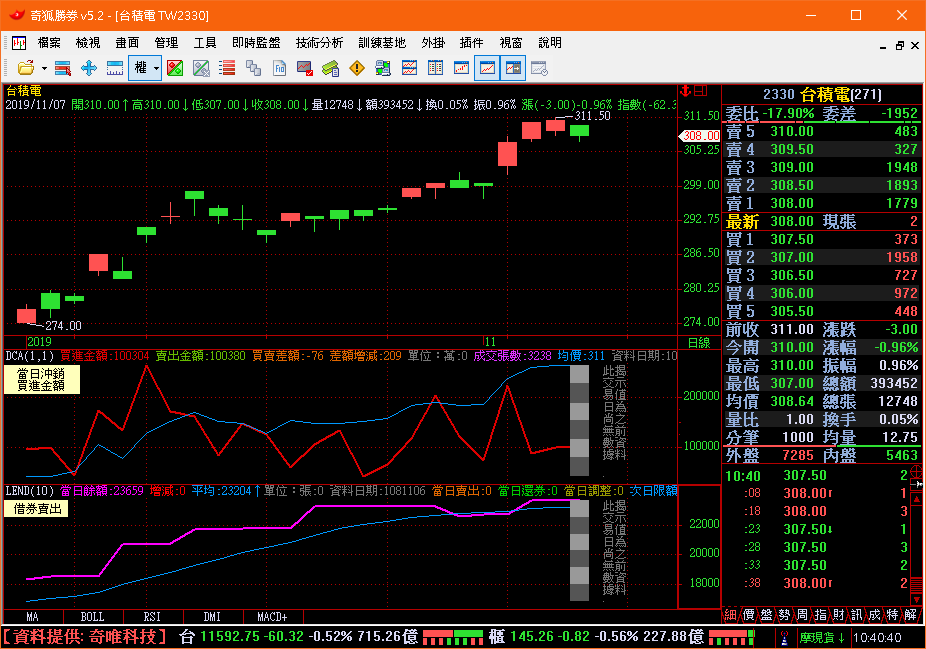Click the red and green percent chart icon
This screenshot has height=649, width=926.
[175, 68]
